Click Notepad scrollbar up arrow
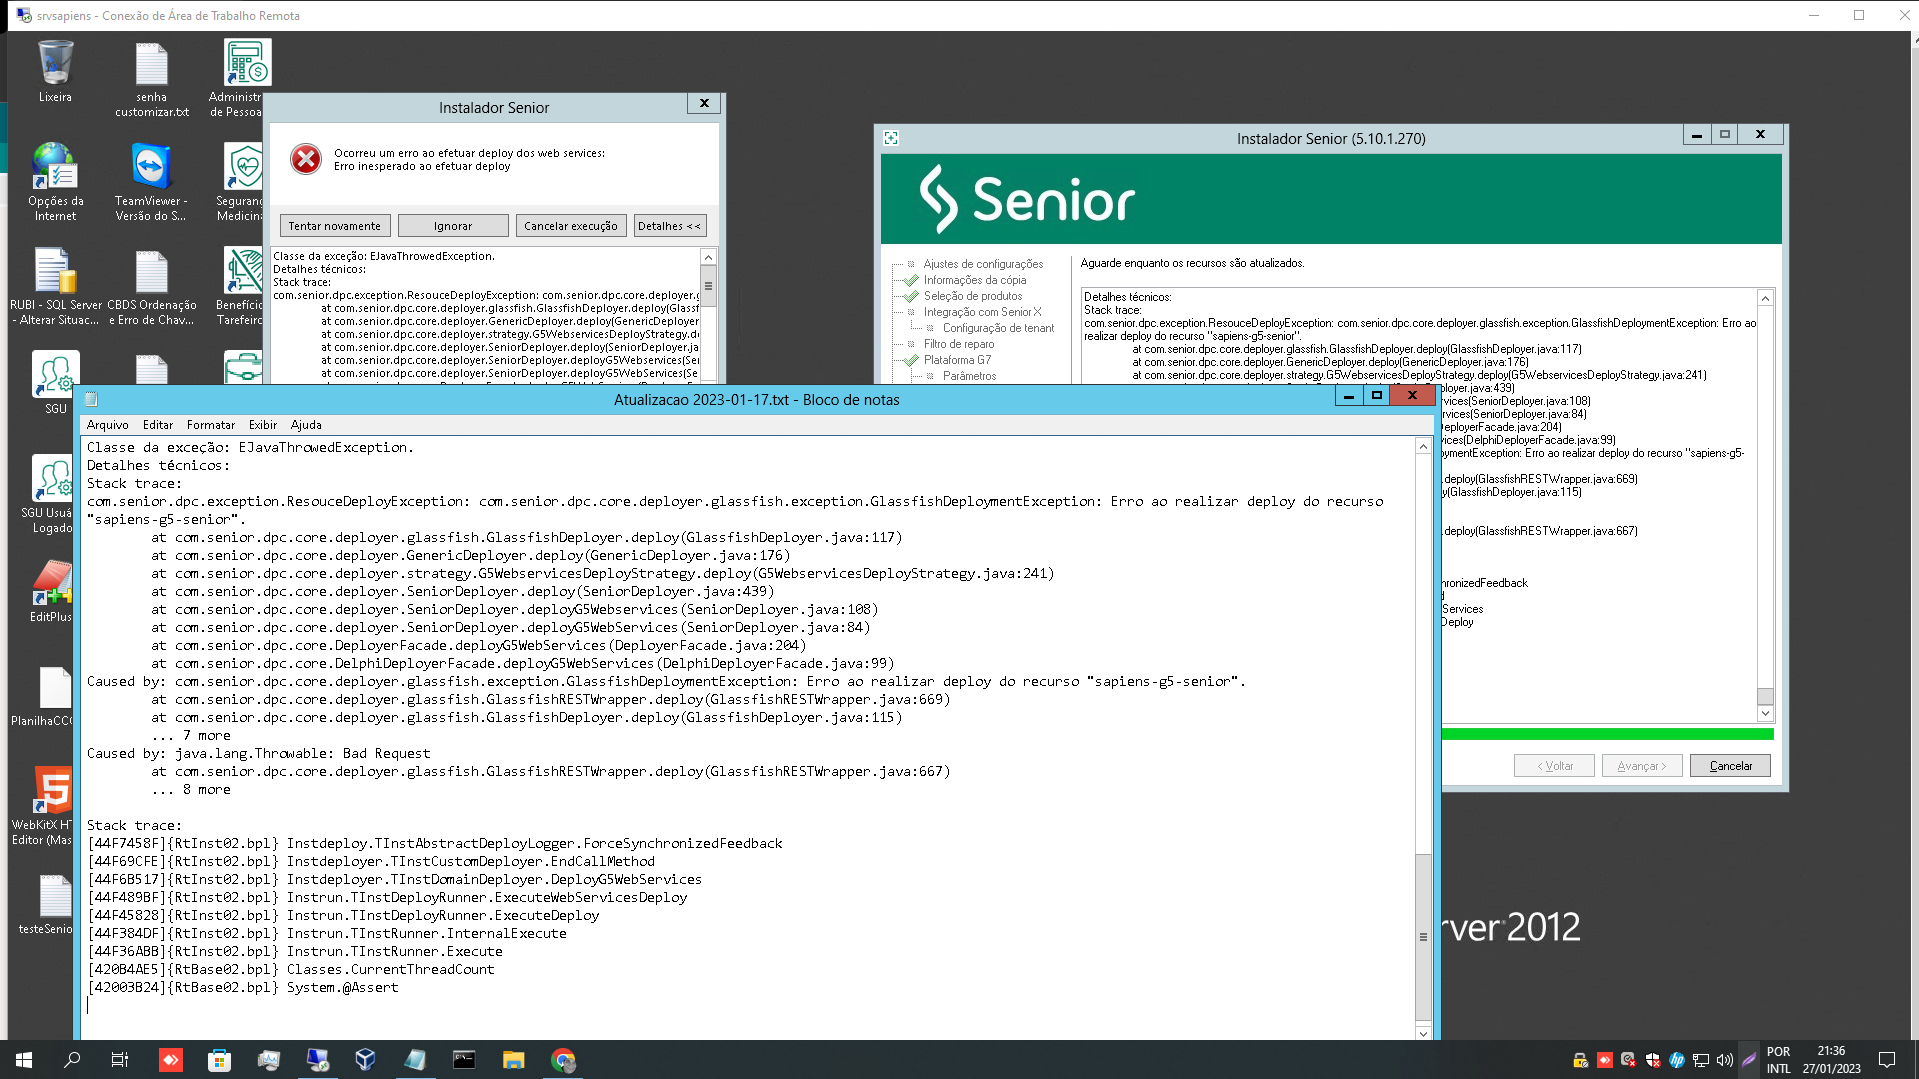The height and width of the screenshot is (1079, 1919). tap(1423, 447)
